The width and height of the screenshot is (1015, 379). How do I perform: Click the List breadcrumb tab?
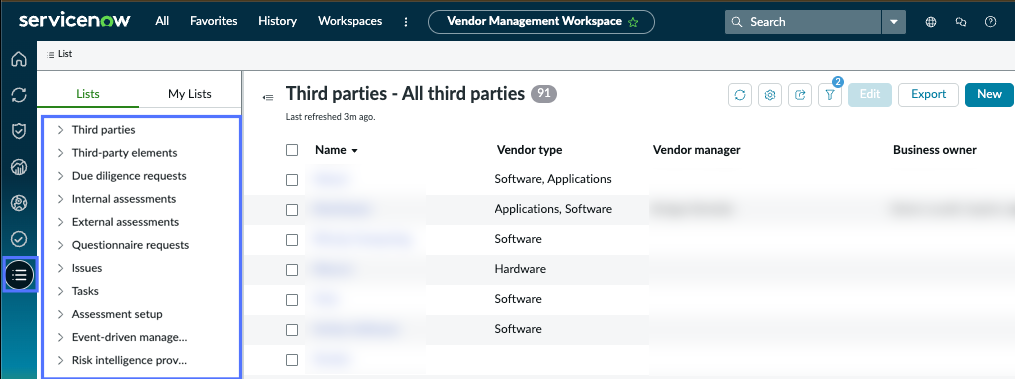click(60, 54)
